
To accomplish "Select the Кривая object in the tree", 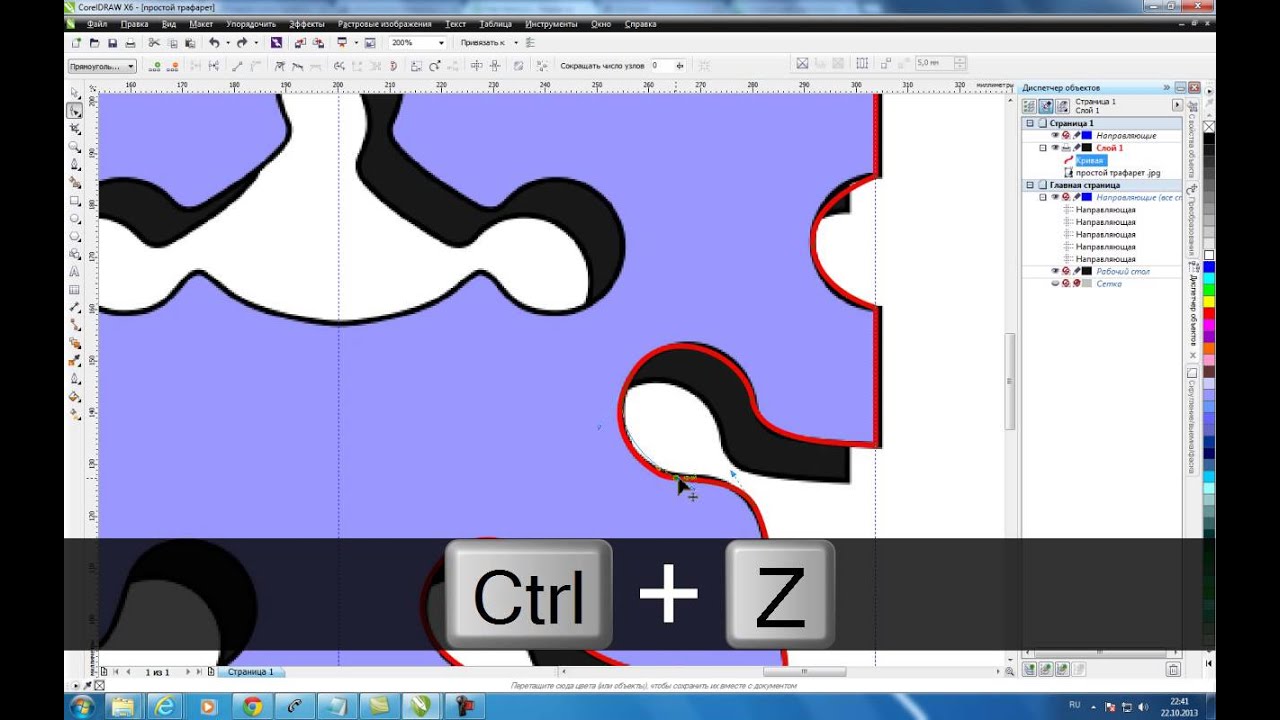I will (x=1090, y=160).
